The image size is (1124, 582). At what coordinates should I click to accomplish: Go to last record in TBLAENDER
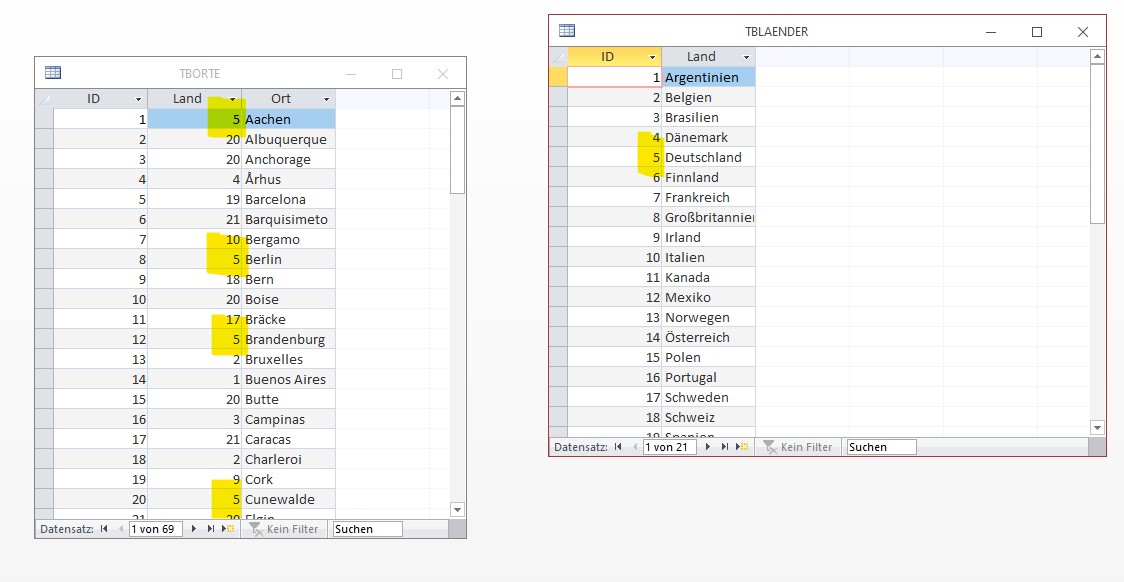click(x=725, y=447)
